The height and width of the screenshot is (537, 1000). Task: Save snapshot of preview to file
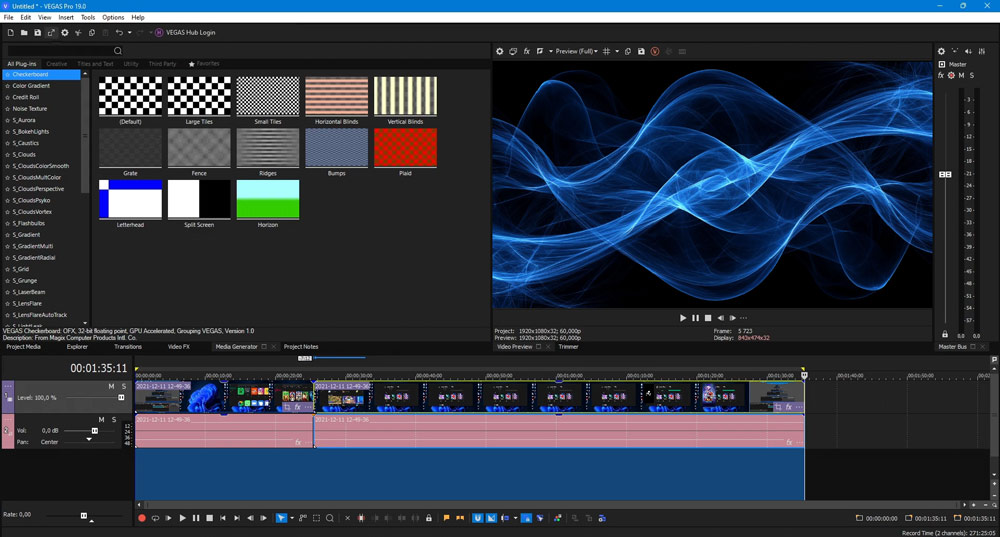641,51
